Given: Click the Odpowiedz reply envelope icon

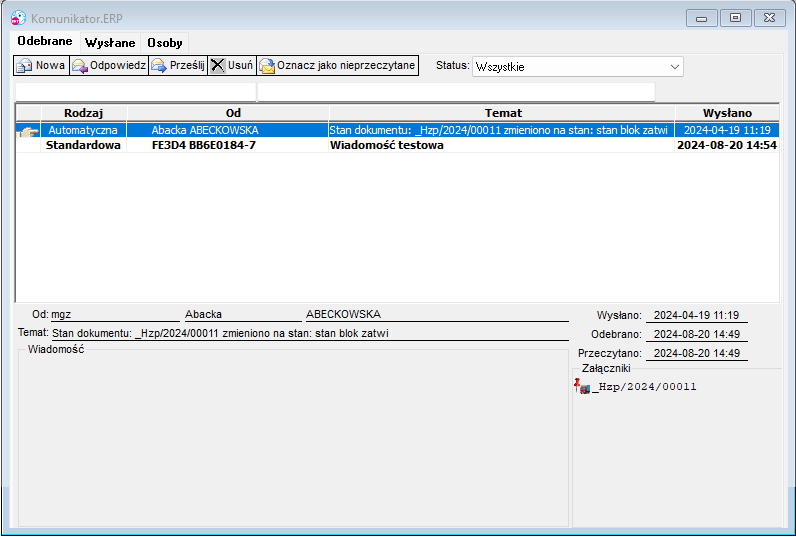Looking at the screenshot, I should coord(79,65).
